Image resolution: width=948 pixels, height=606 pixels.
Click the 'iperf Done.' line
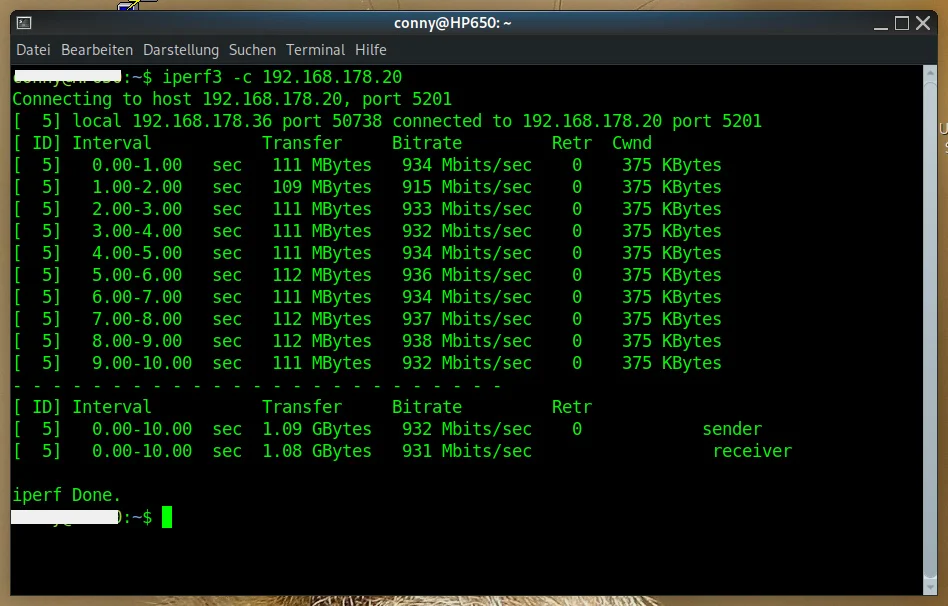[67, 495]
